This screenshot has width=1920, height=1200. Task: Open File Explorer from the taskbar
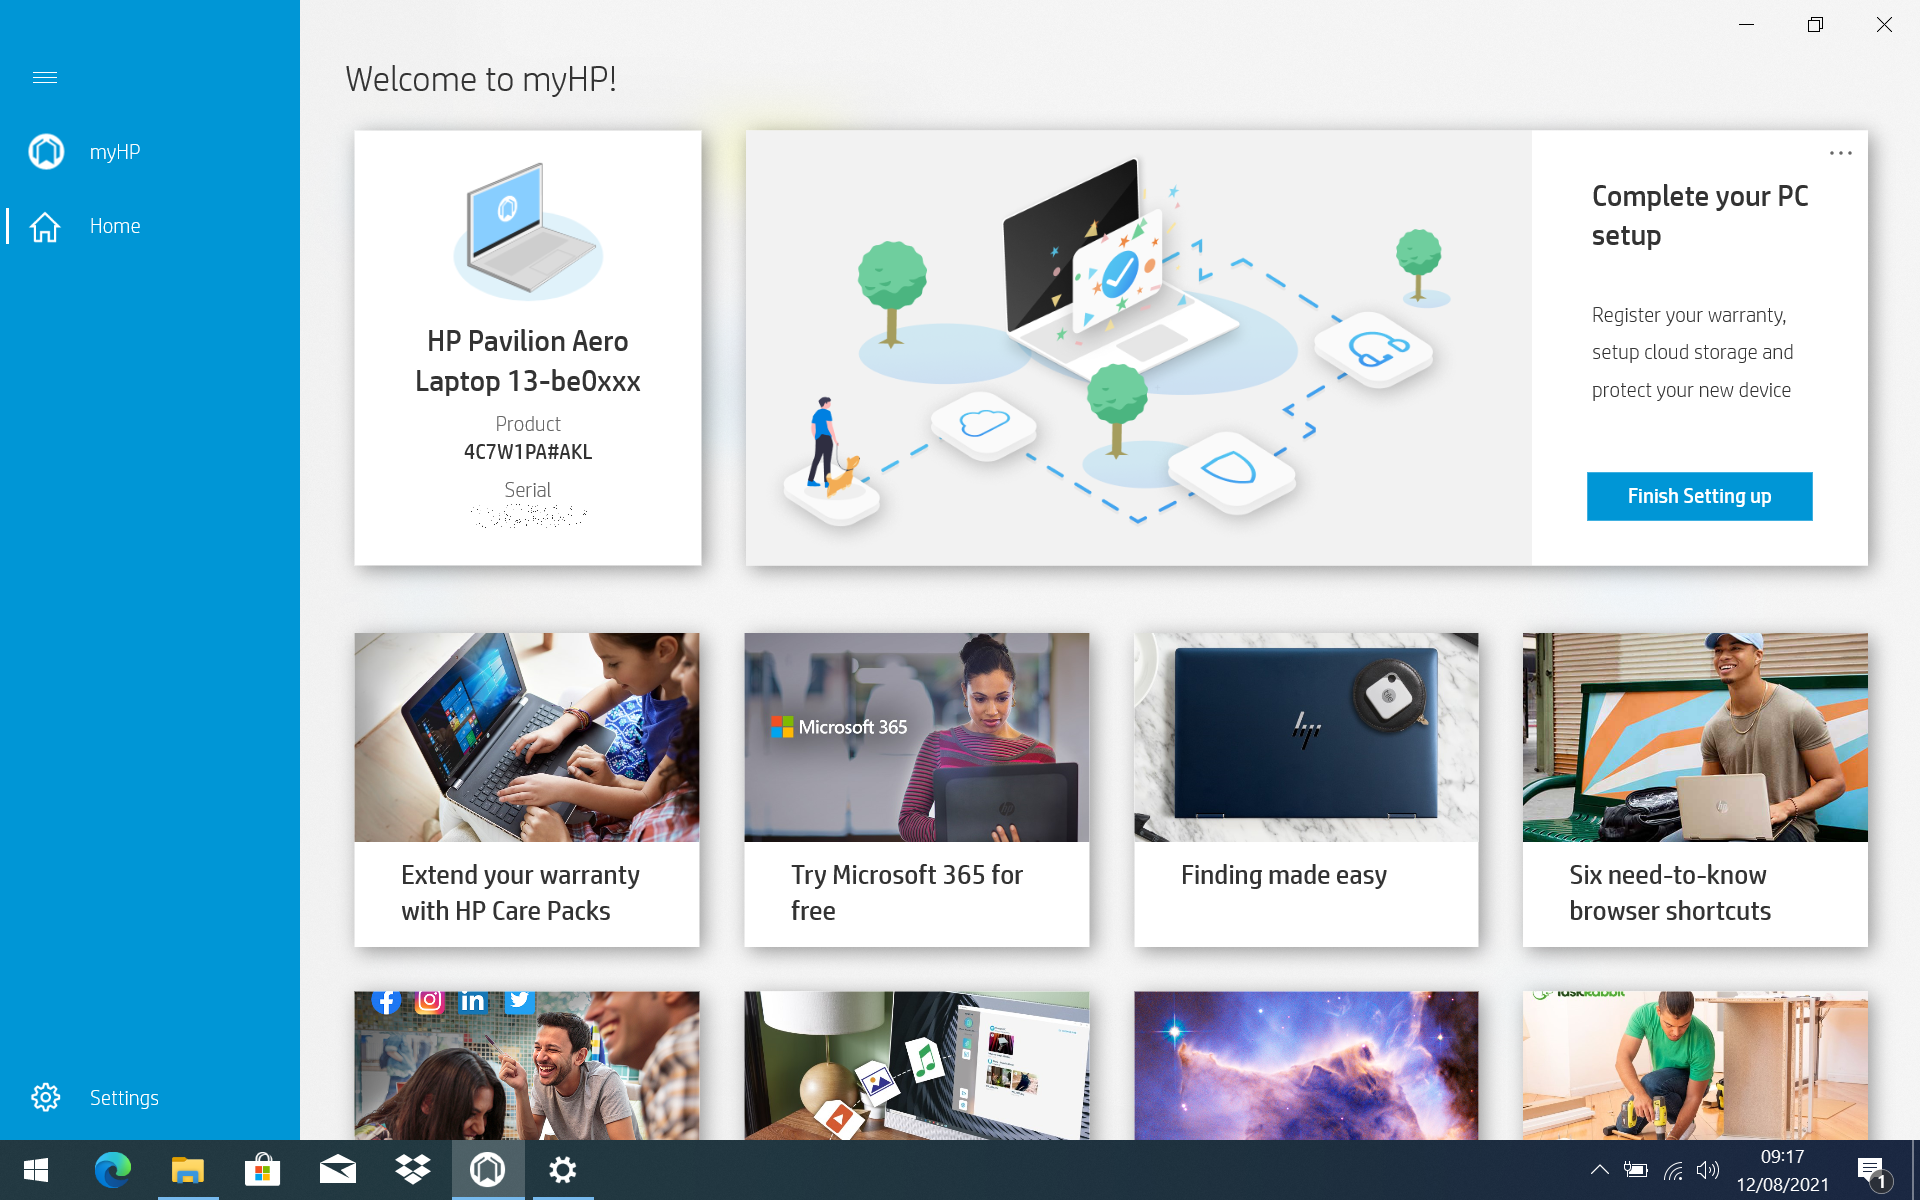click(x=187, y=1170)
